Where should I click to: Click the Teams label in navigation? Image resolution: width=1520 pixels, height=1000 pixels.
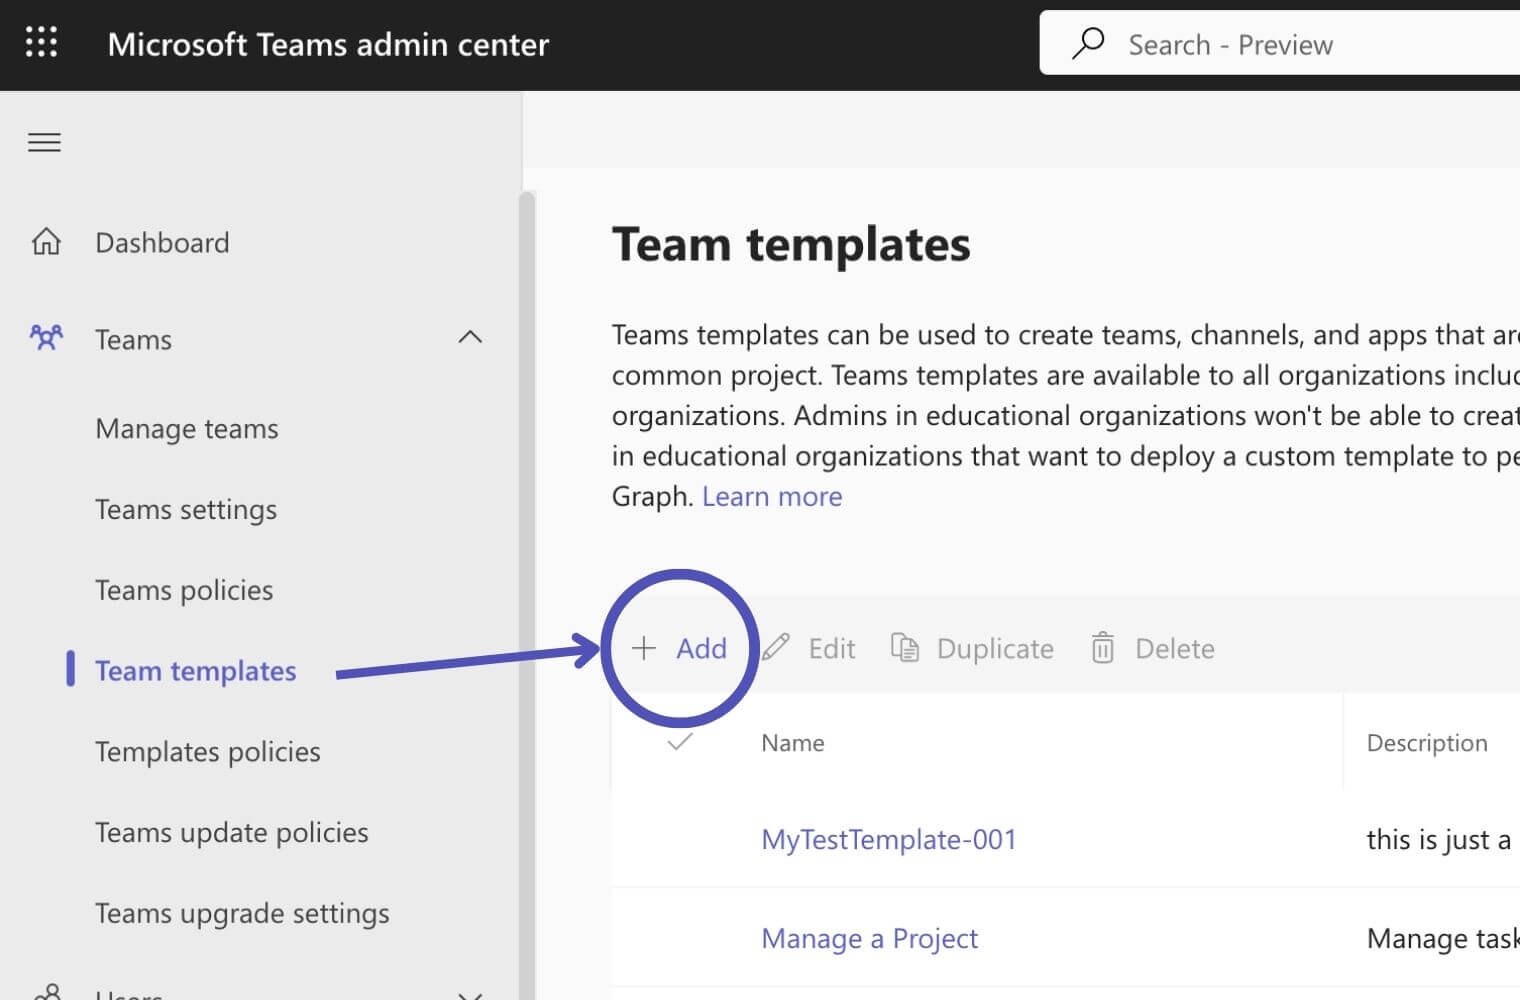(133, 339)
